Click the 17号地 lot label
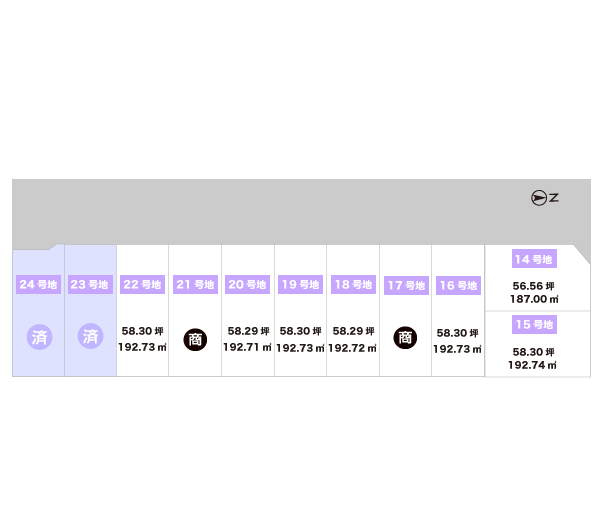The width and height of the screenshot is (605, 509). (x=406, y=286)
